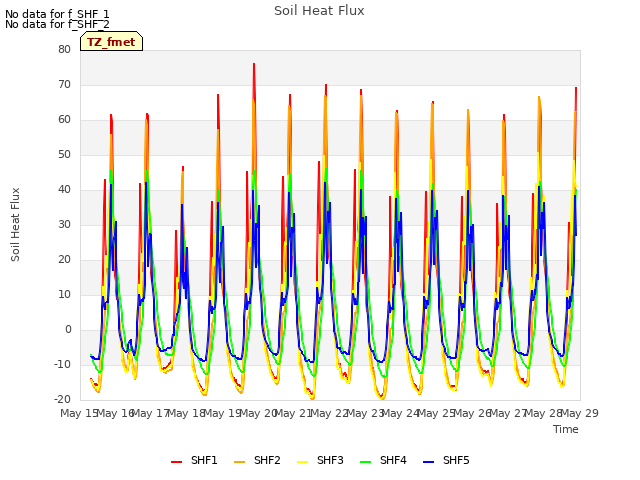640x480 pixels.
Task: Click the -20 y-axis tick label
Action: 62,399
